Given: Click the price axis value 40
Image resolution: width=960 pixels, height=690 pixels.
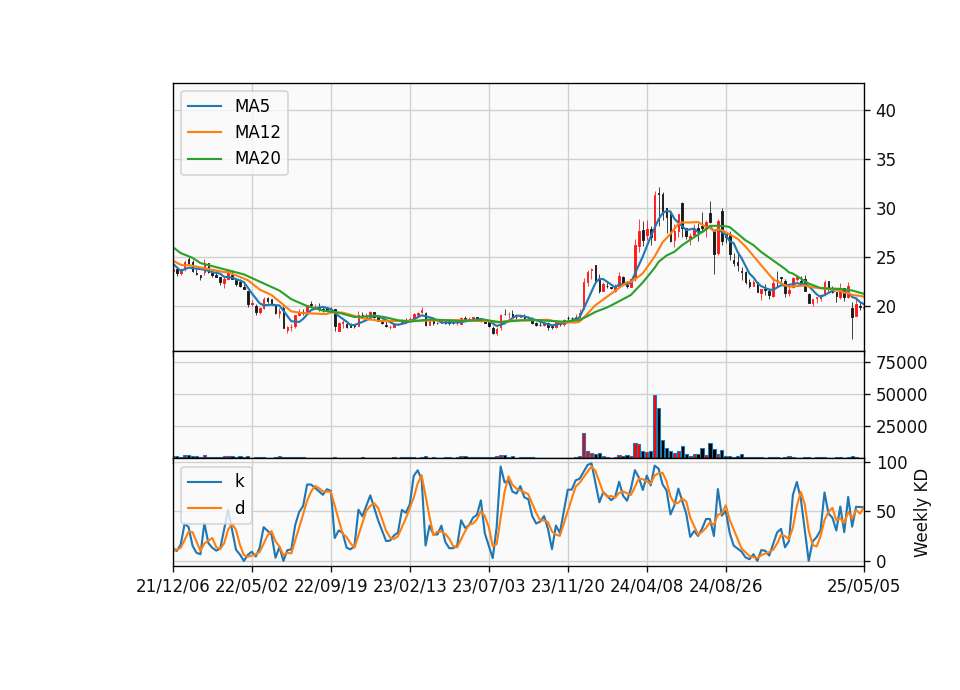Looking at the screenshot, I should (886, 111).
